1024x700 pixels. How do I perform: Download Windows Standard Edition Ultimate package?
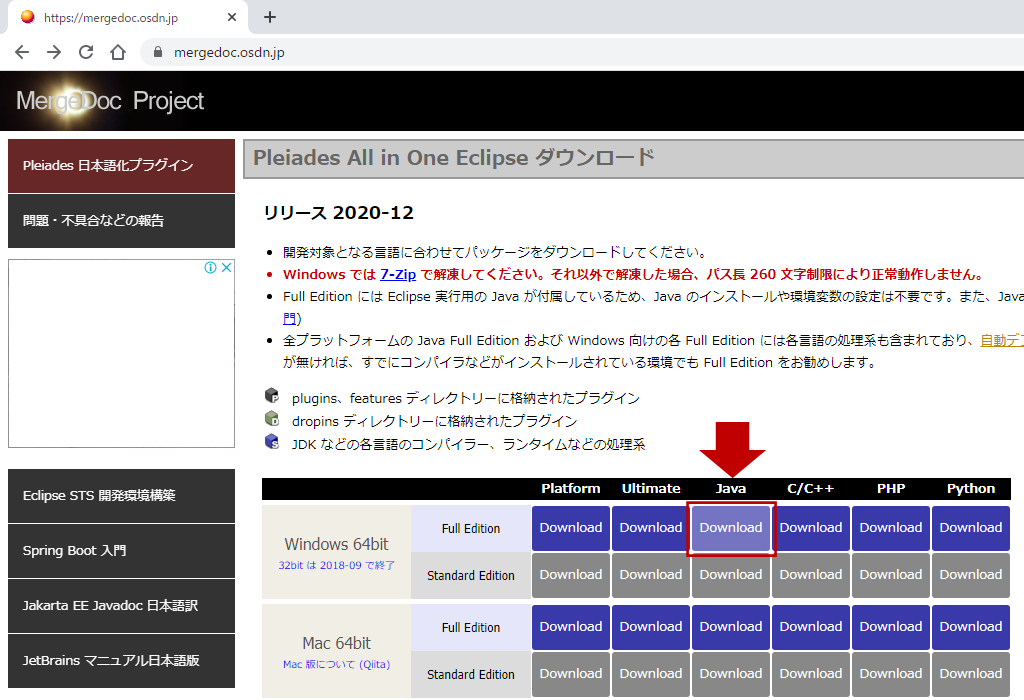coord(651,575)
